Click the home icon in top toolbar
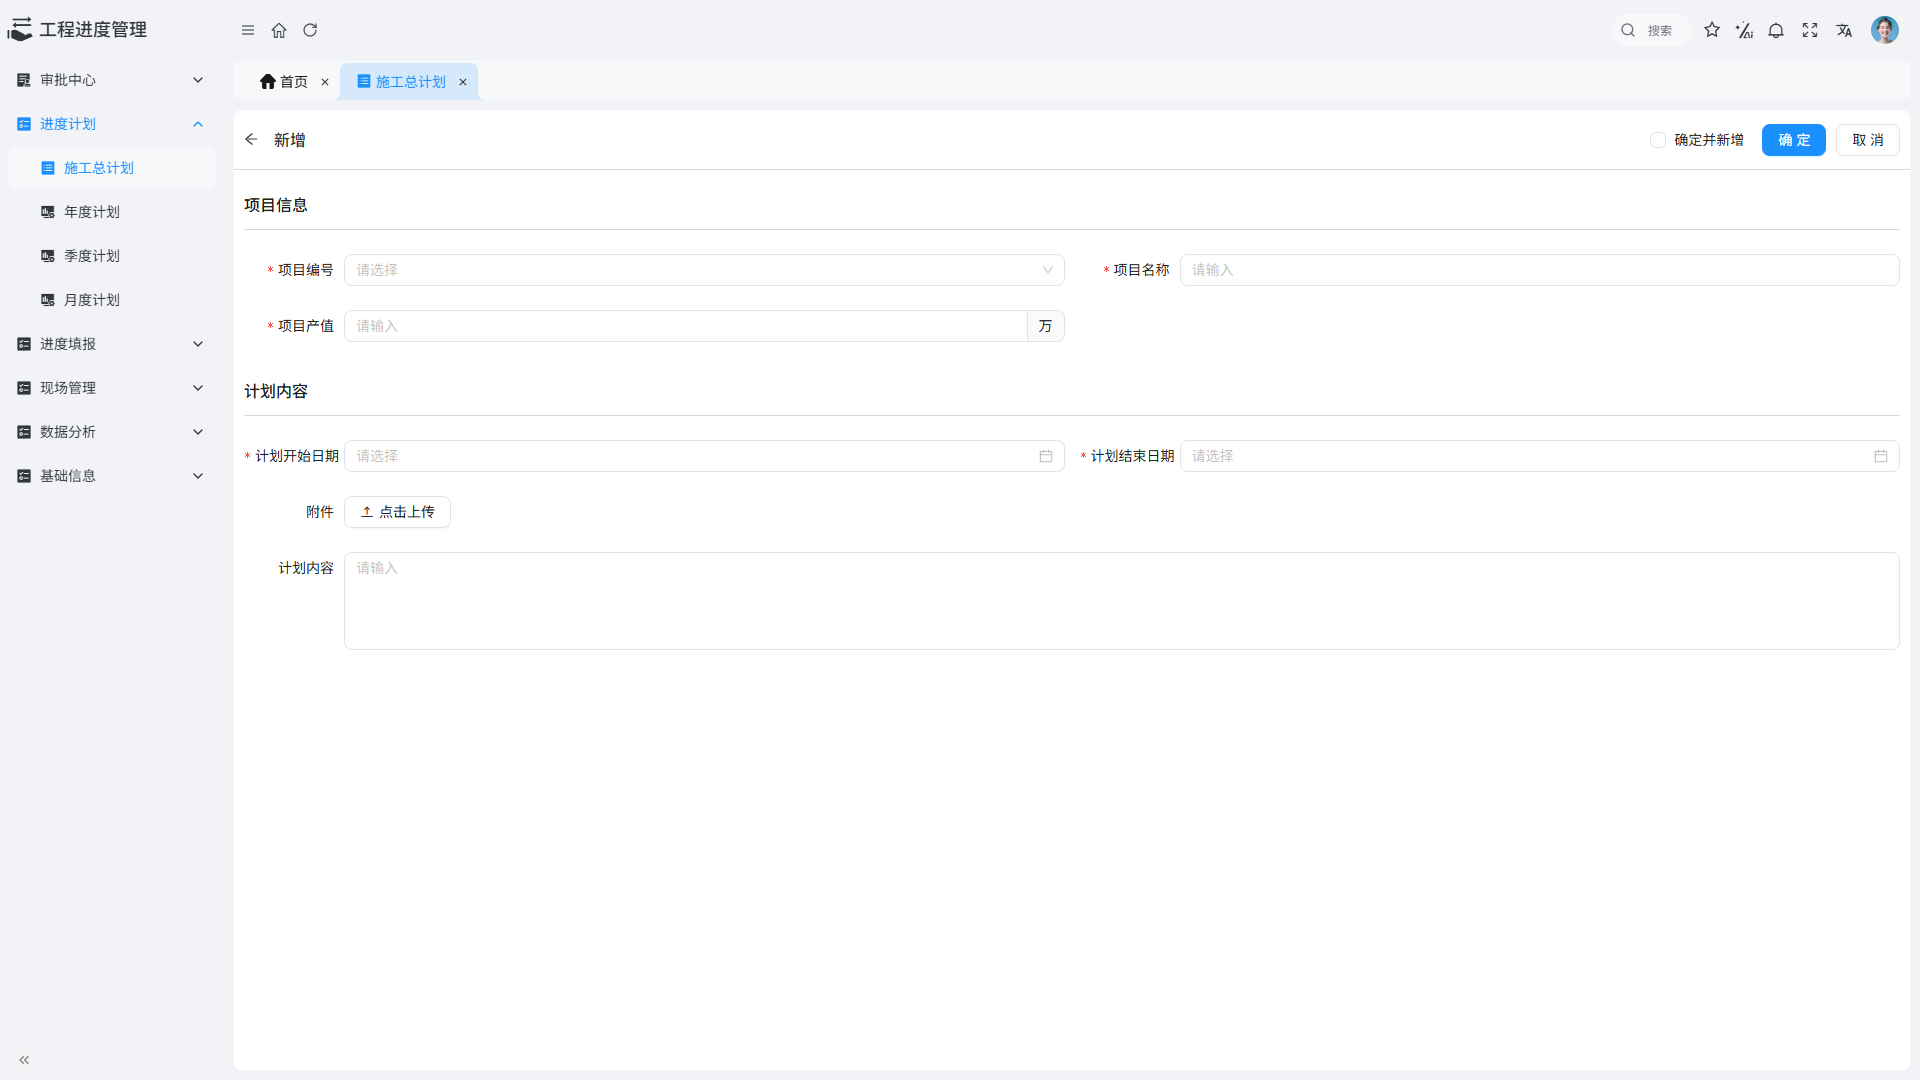Viewport: 1920px width, 1080px height. click(279, 30)
